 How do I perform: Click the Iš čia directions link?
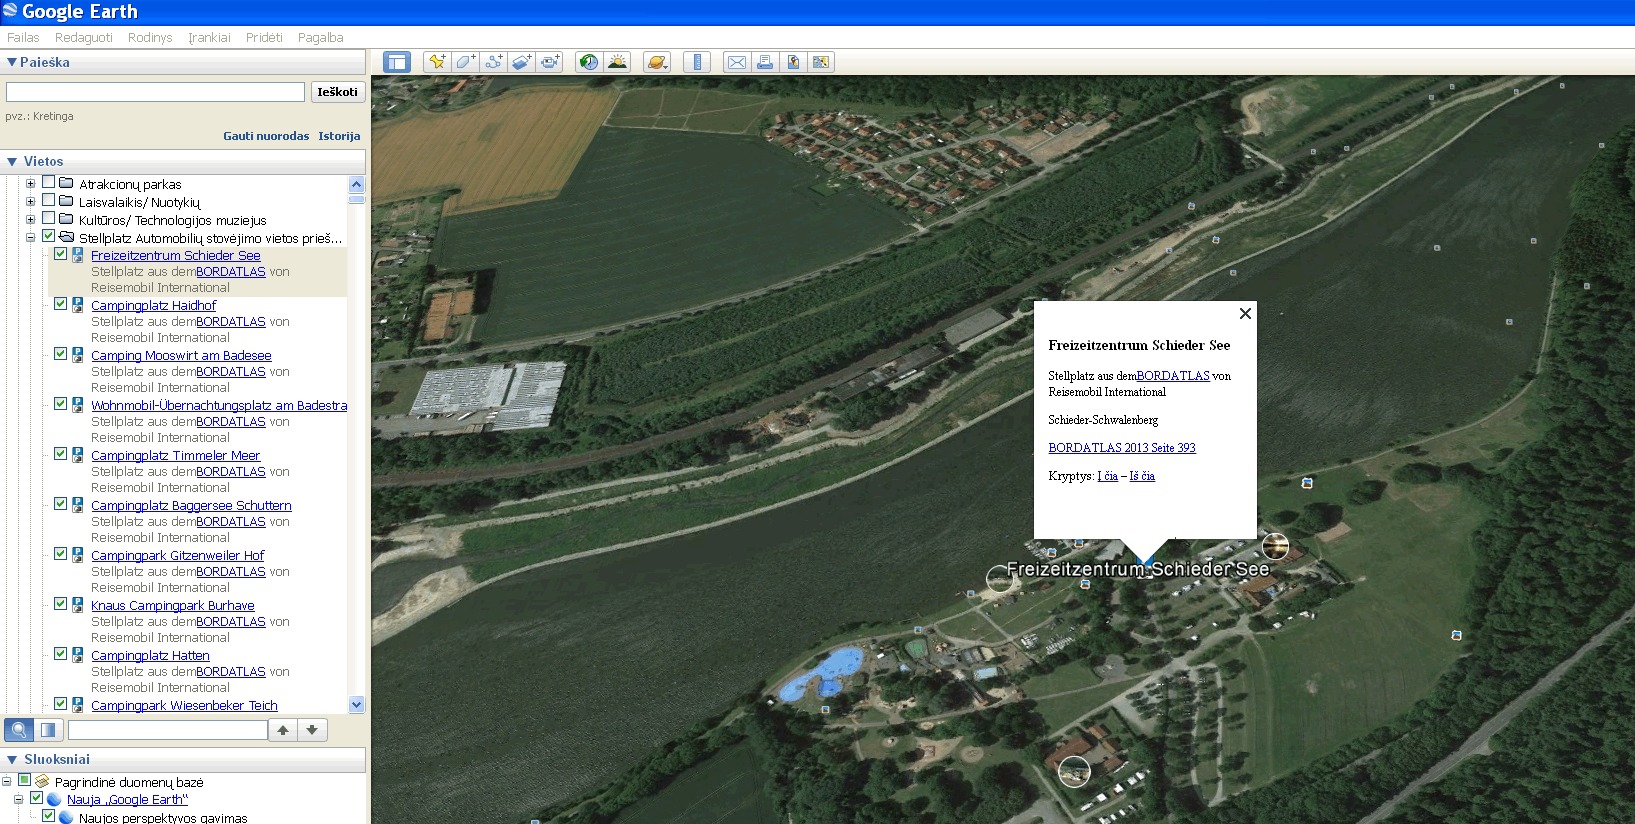[x=1142, y=476]
